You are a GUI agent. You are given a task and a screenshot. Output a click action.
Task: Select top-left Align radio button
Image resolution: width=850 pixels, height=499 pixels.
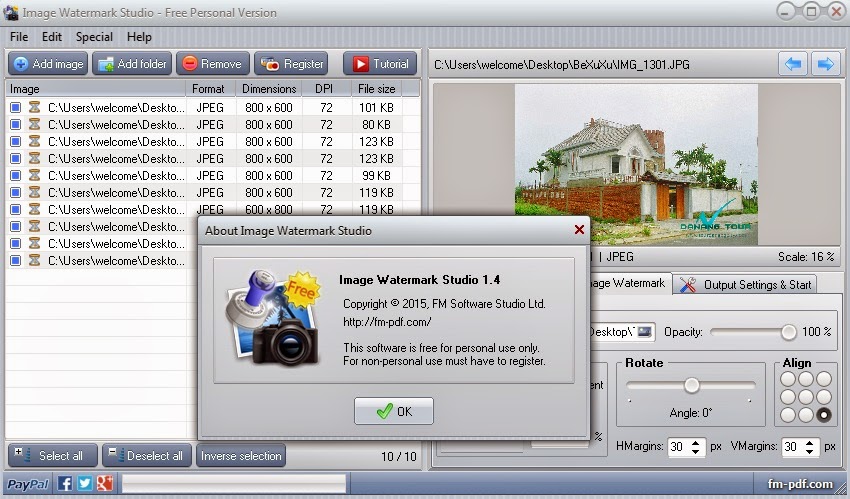click(788, 379)
